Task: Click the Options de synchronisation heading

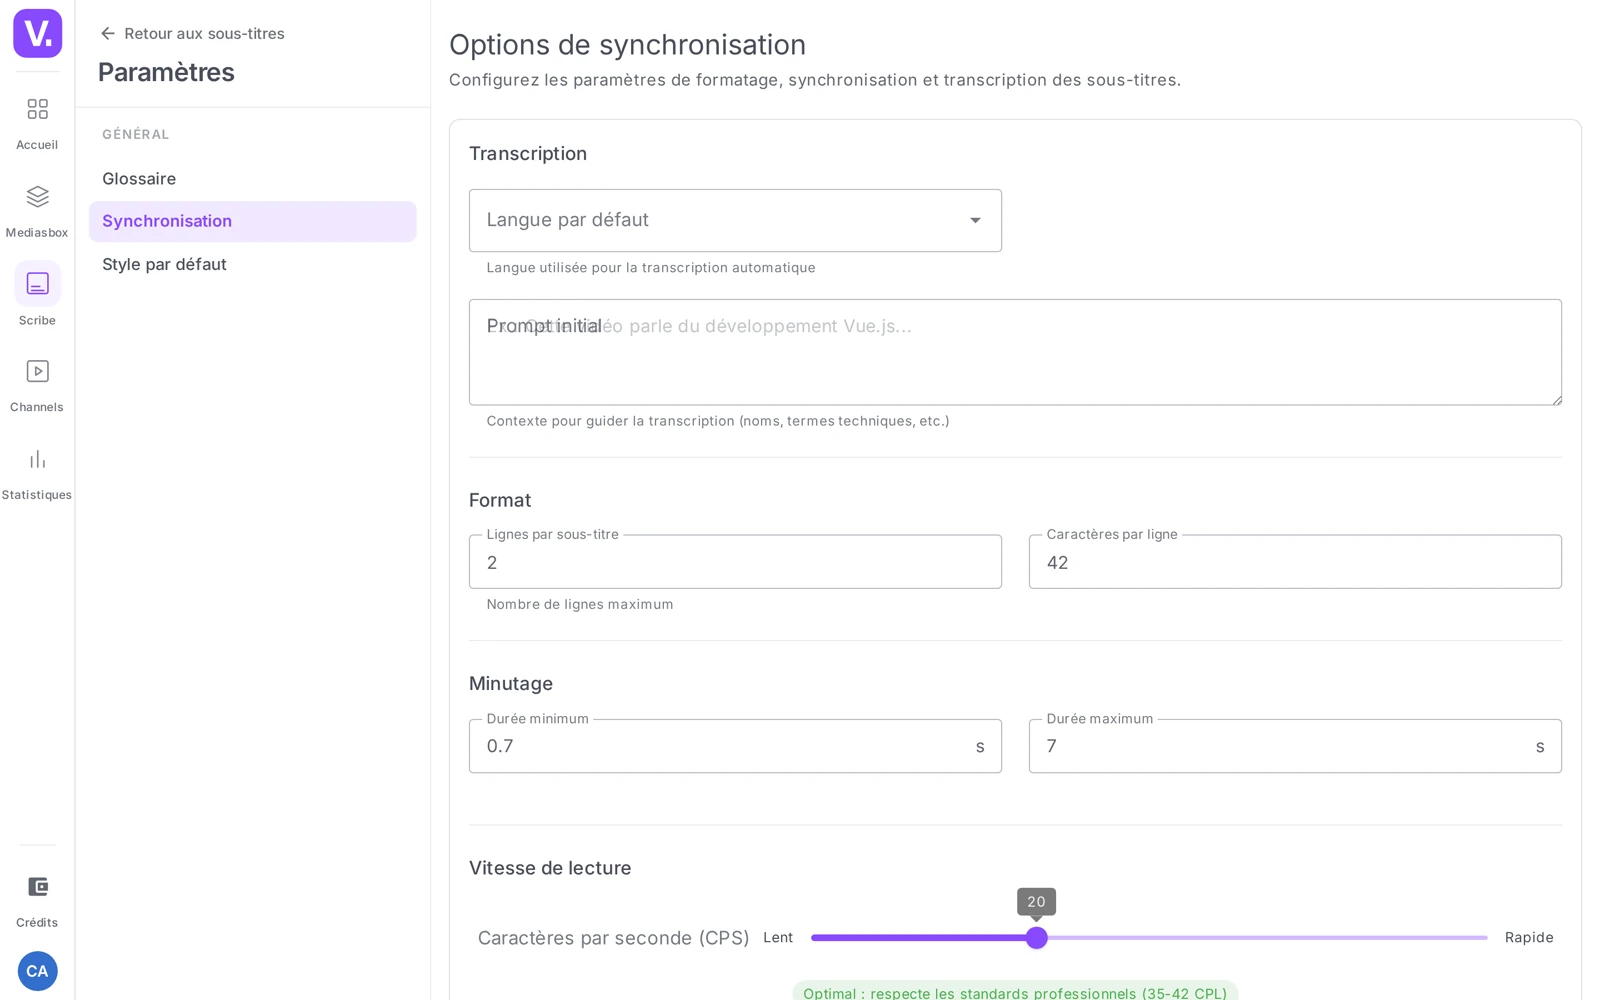Action: tap(627, 45)
